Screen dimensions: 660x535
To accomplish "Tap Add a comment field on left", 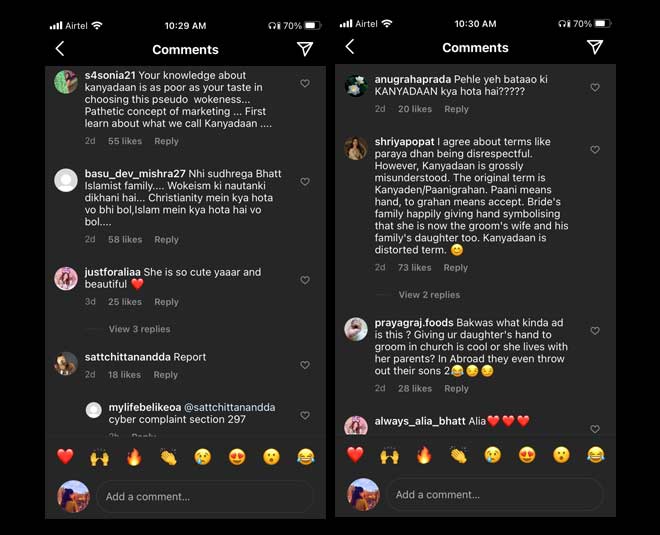I will (x=205, y=497).
